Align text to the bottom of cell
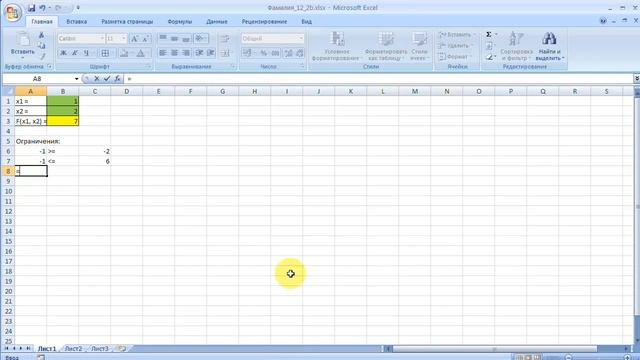The height and width of the screenshot is (360, 640). [x=186, y=38]
